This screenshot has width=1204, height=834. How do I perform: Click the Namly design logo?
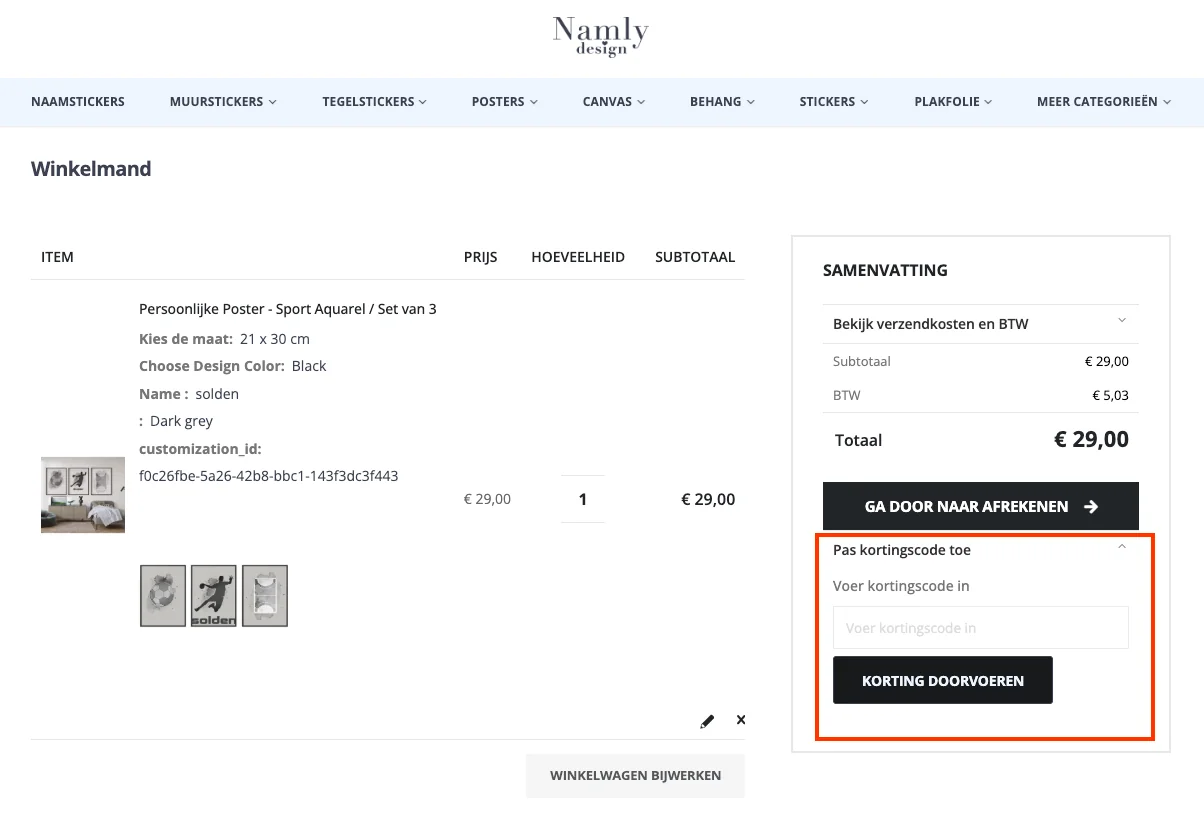(601, 37)
